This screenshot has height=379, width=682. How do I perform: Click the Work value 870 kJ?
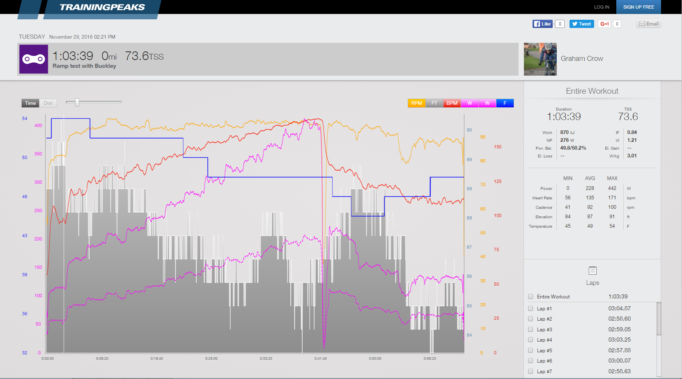pyautogui.click(x=567, y=132)
